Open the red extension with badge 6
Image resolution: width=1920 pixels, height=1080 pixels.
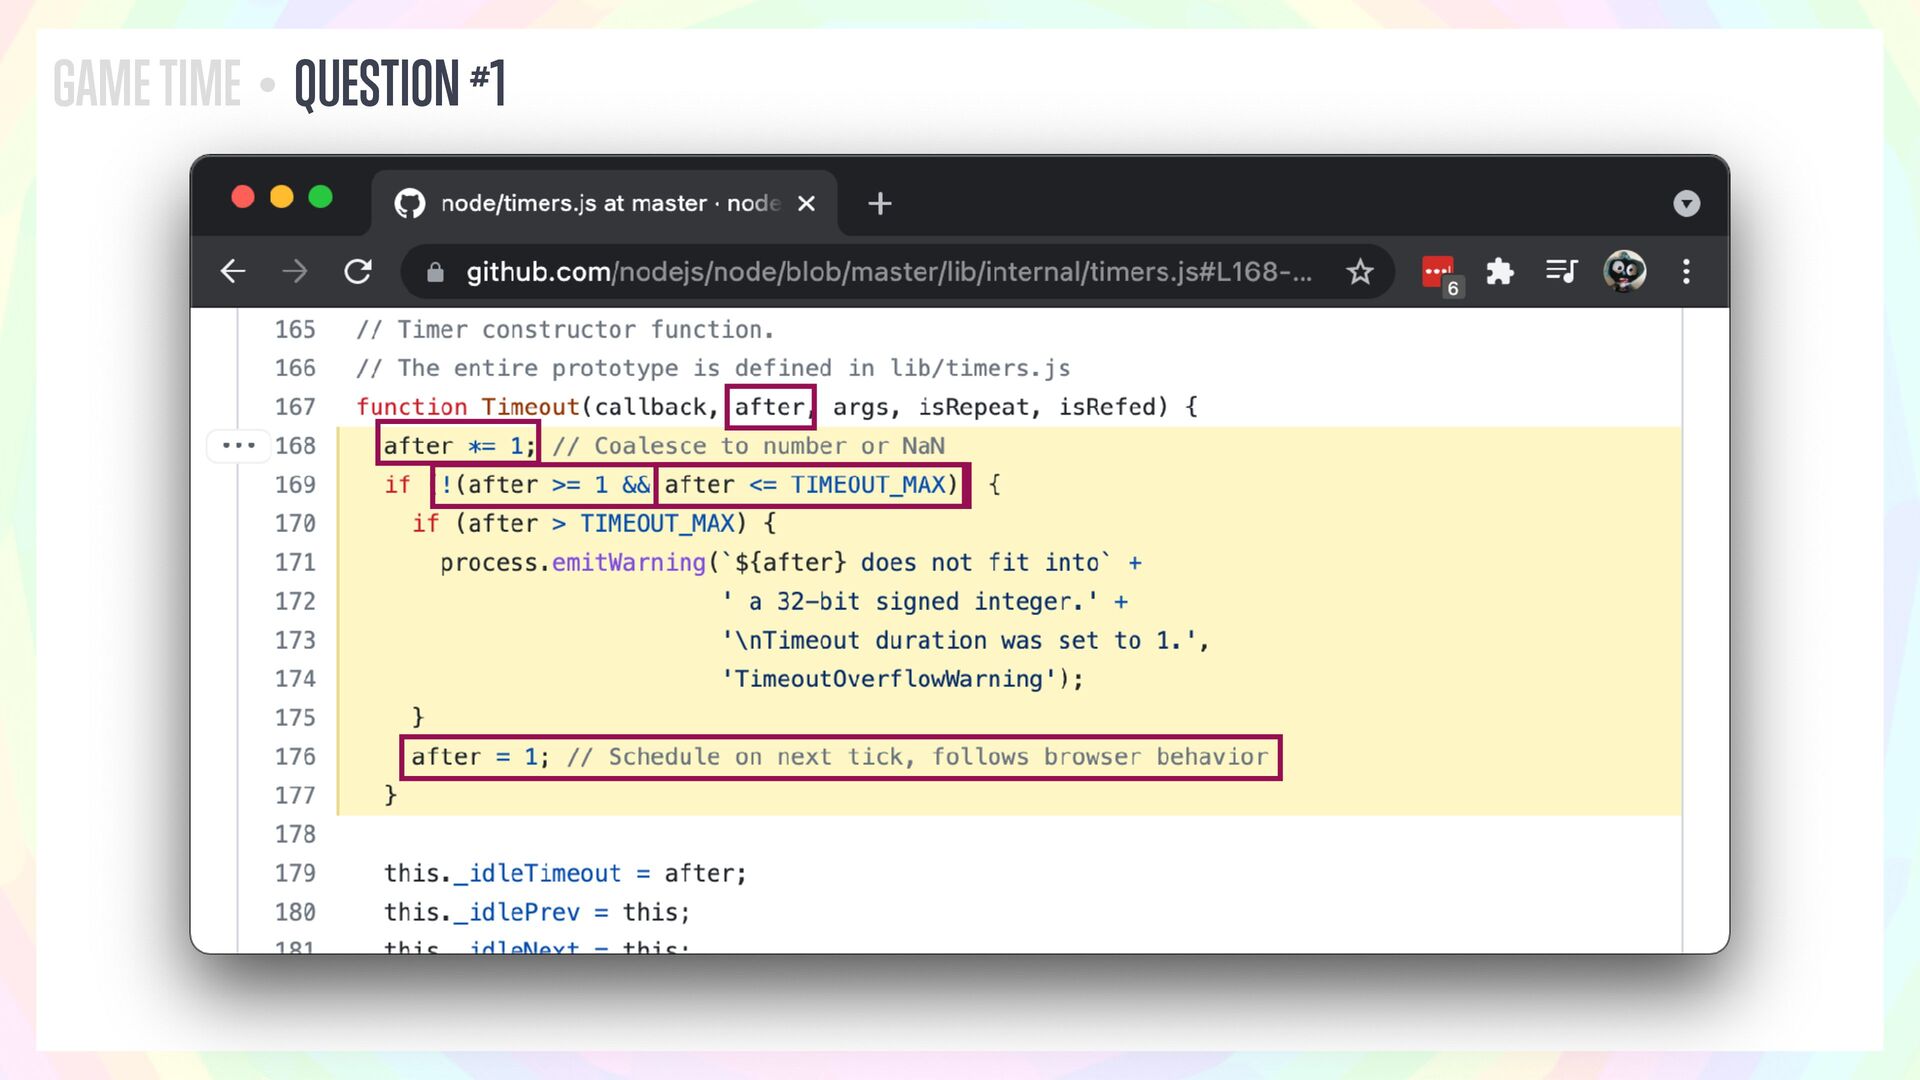[x=1439, y=272]
